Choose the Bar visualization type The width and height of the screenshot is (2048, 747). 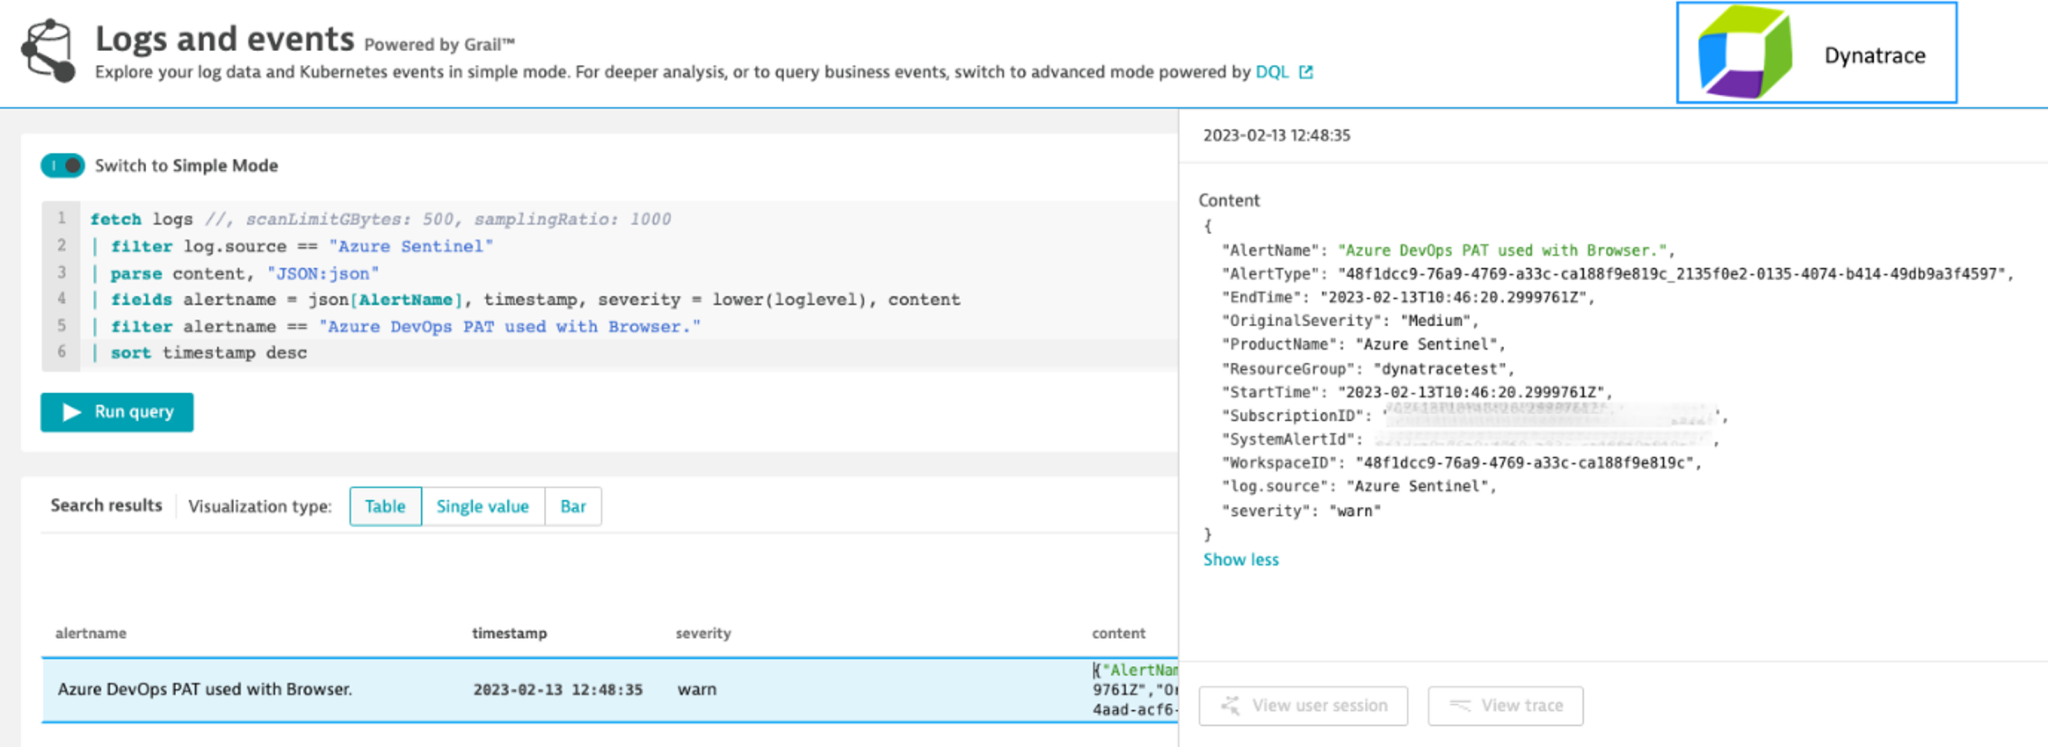[x=573, y=506]
